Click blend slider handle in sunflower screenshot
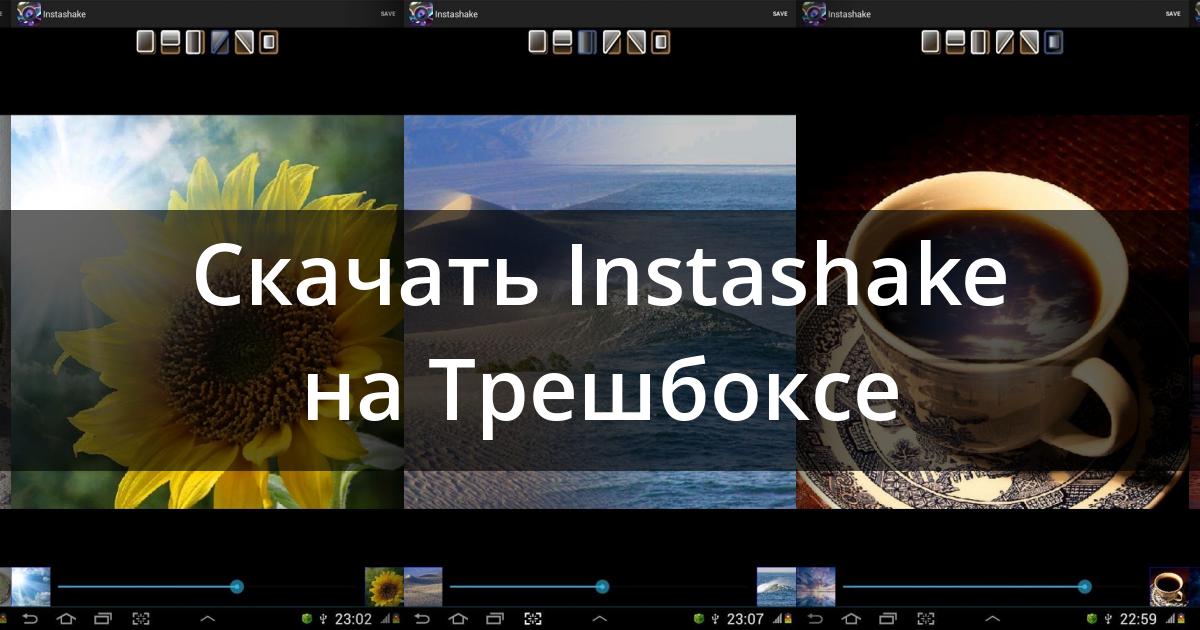Screen dimensions: 1200x630 pyautogui.click(x=237, y=587)
